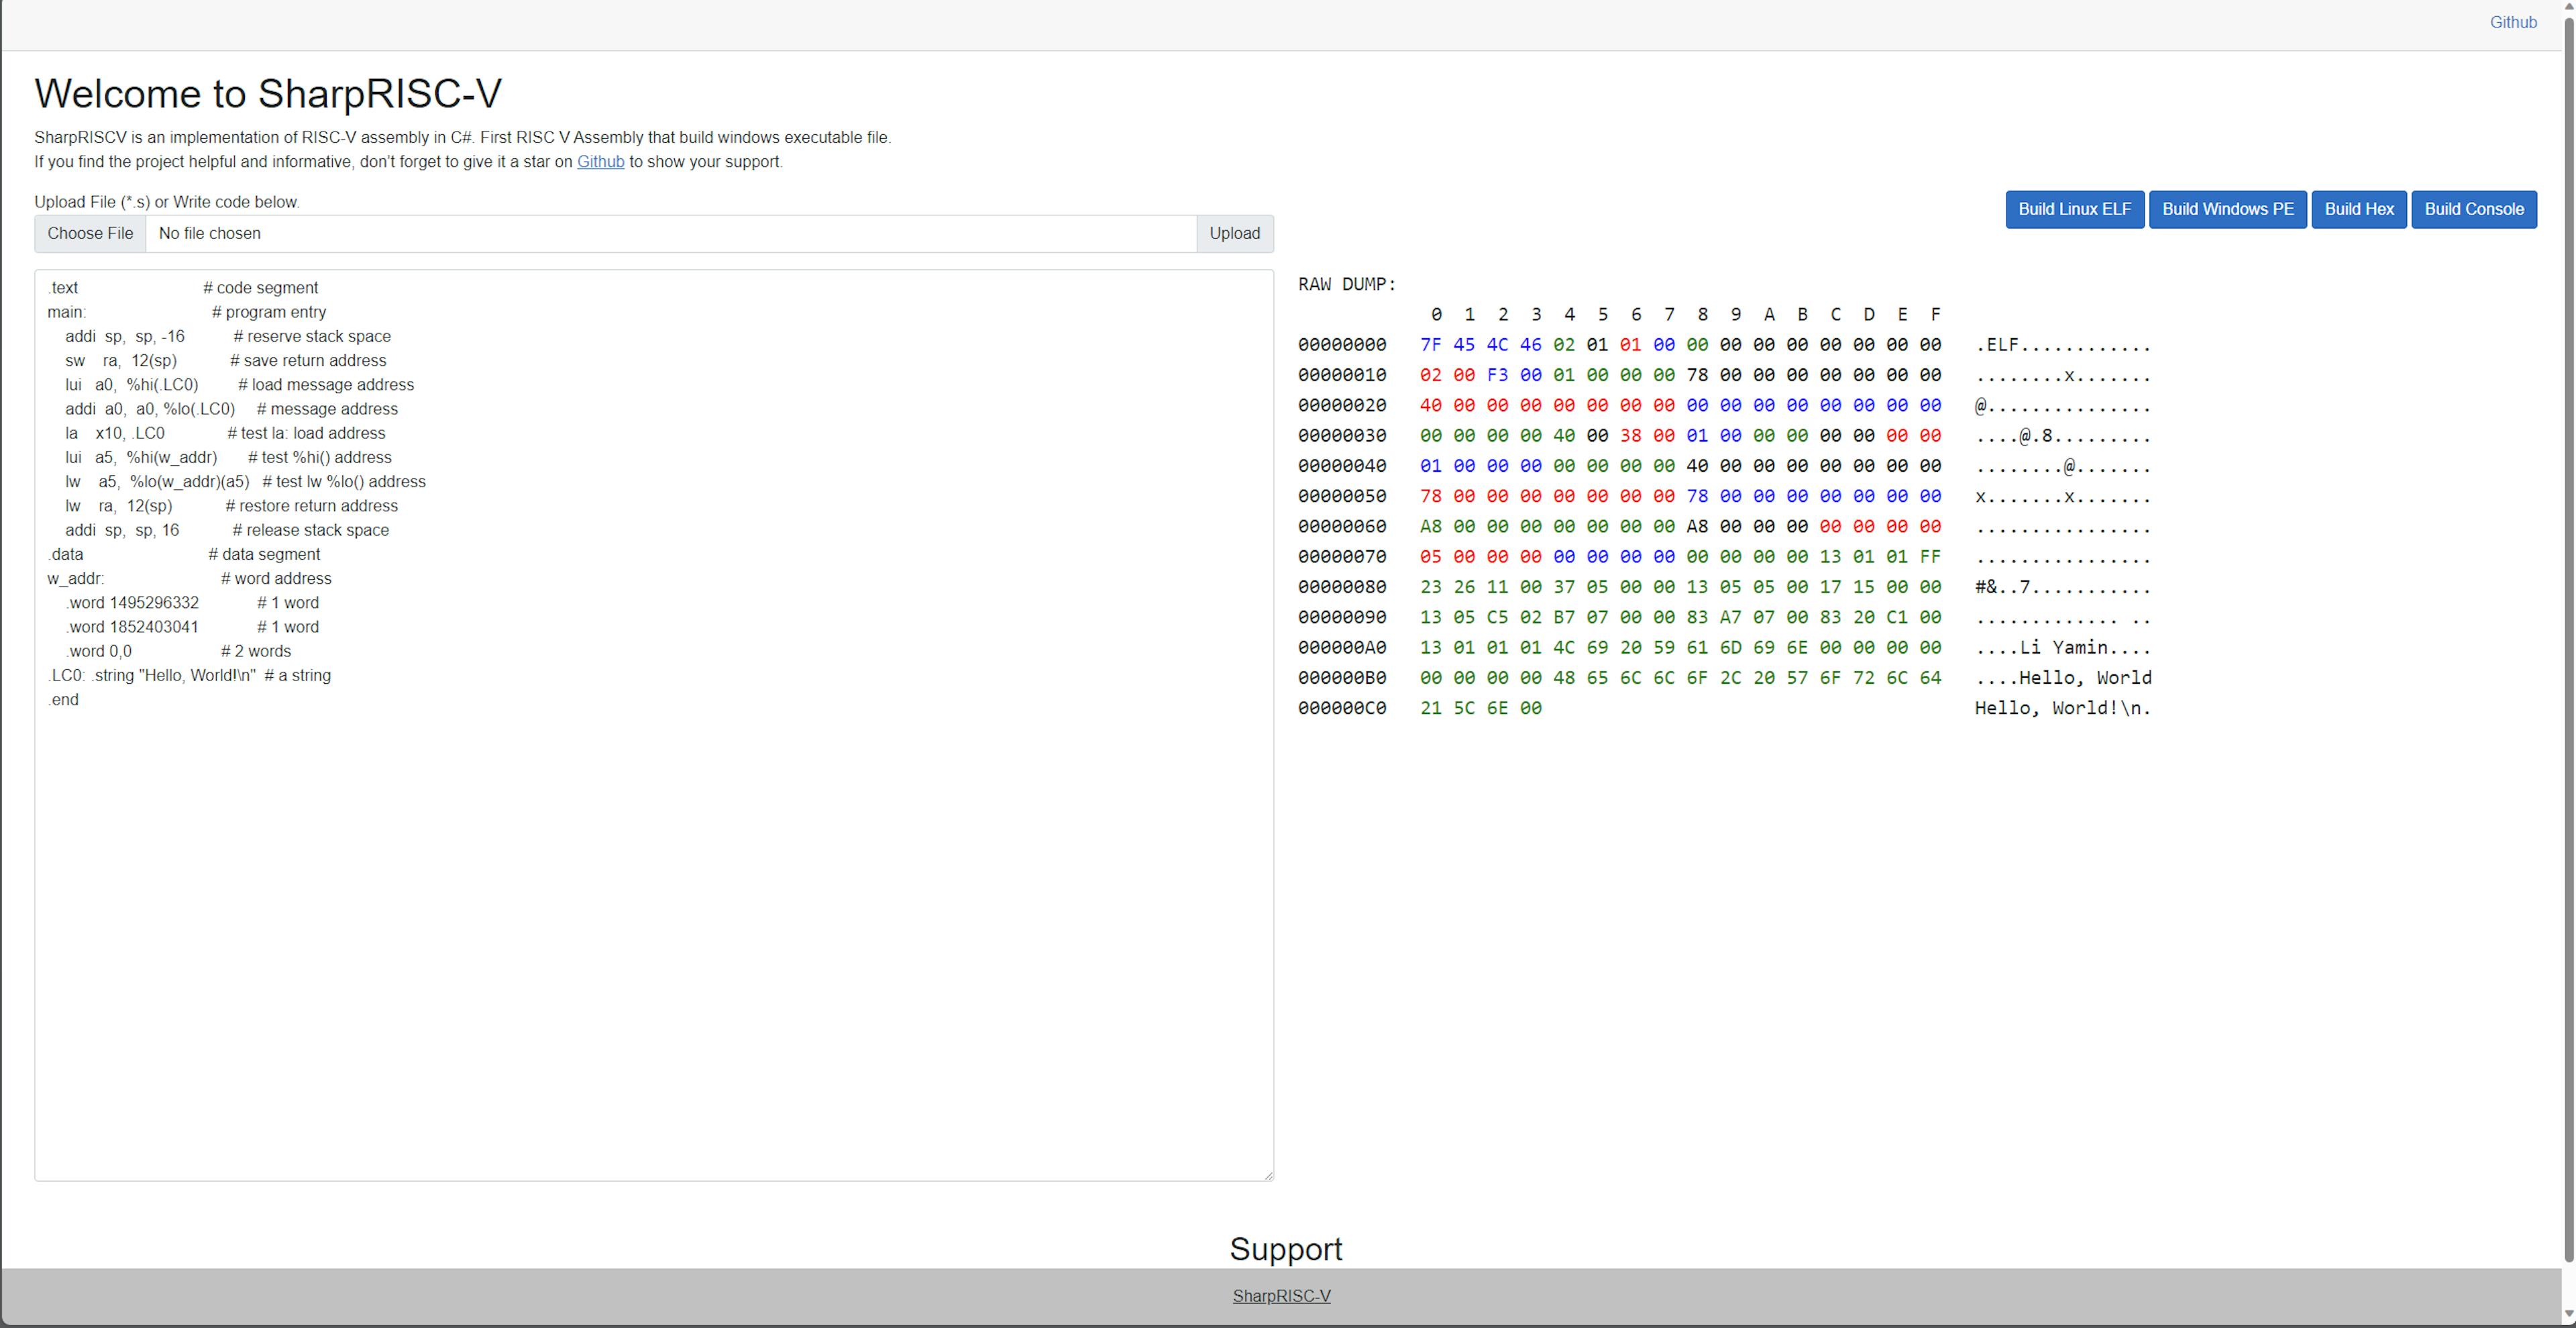
Task: Click the RAW DUMP panel header
Action: click(x=1346, y=285)
